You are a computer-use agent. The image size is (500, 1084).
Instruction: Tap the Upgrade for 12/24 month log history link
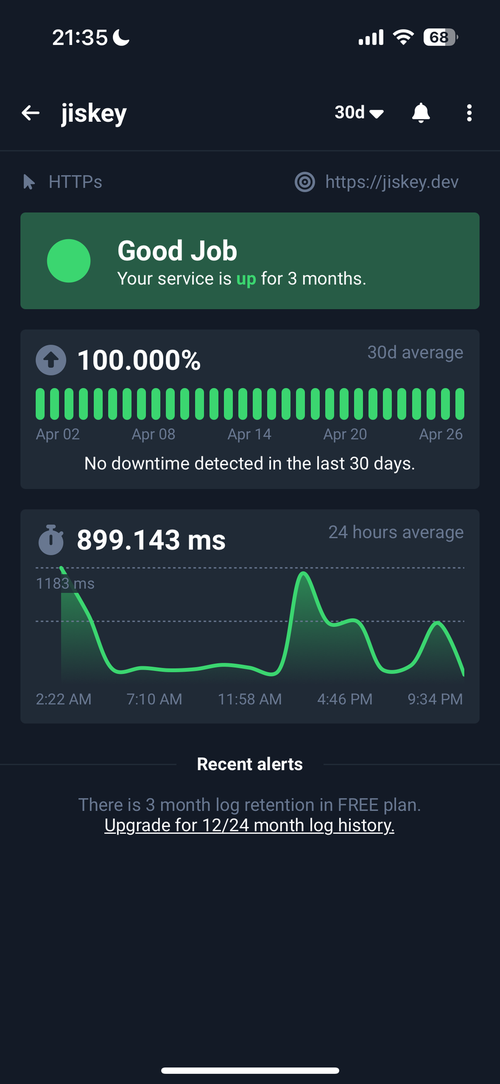coord(249,825)
